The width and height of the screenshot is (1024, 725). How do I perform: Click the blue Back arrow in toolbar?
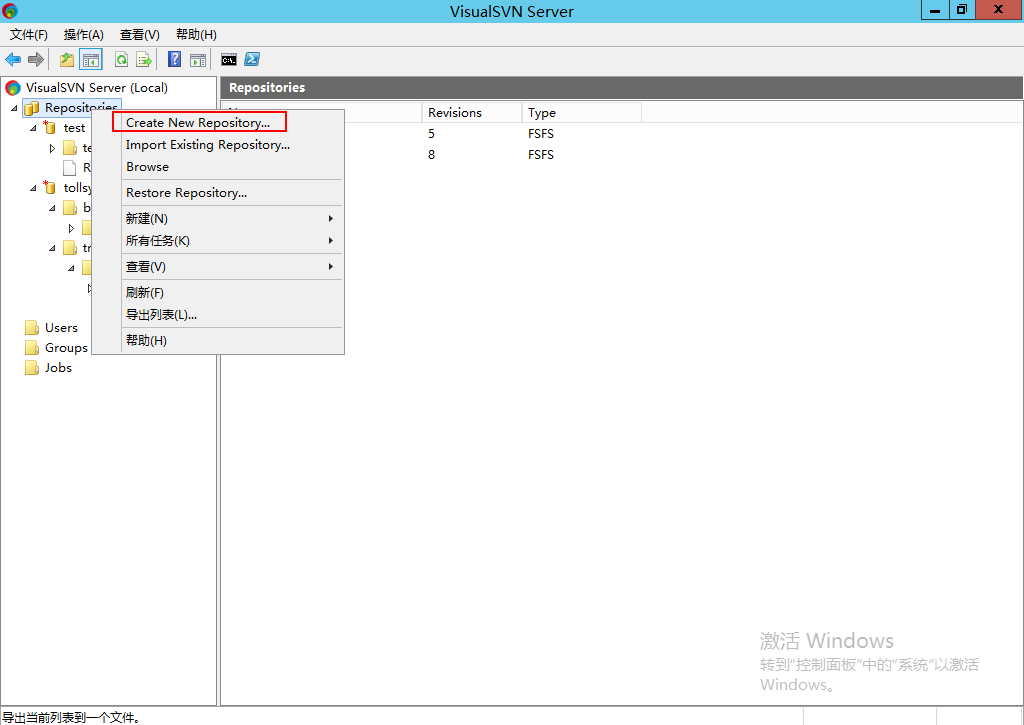point(13,60)
